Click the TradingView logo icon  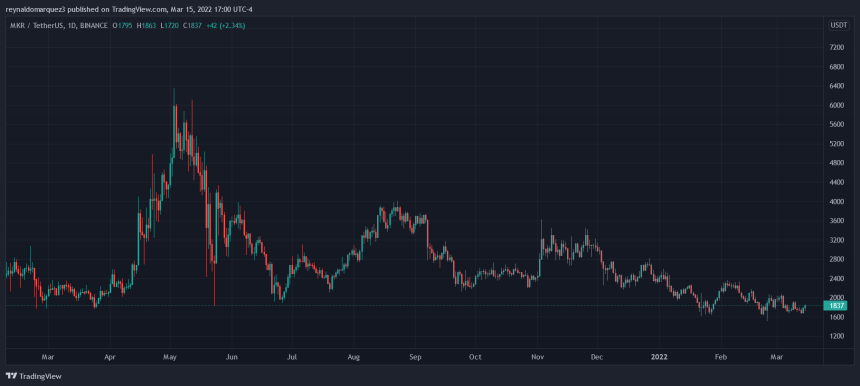(x=12, y=376)
